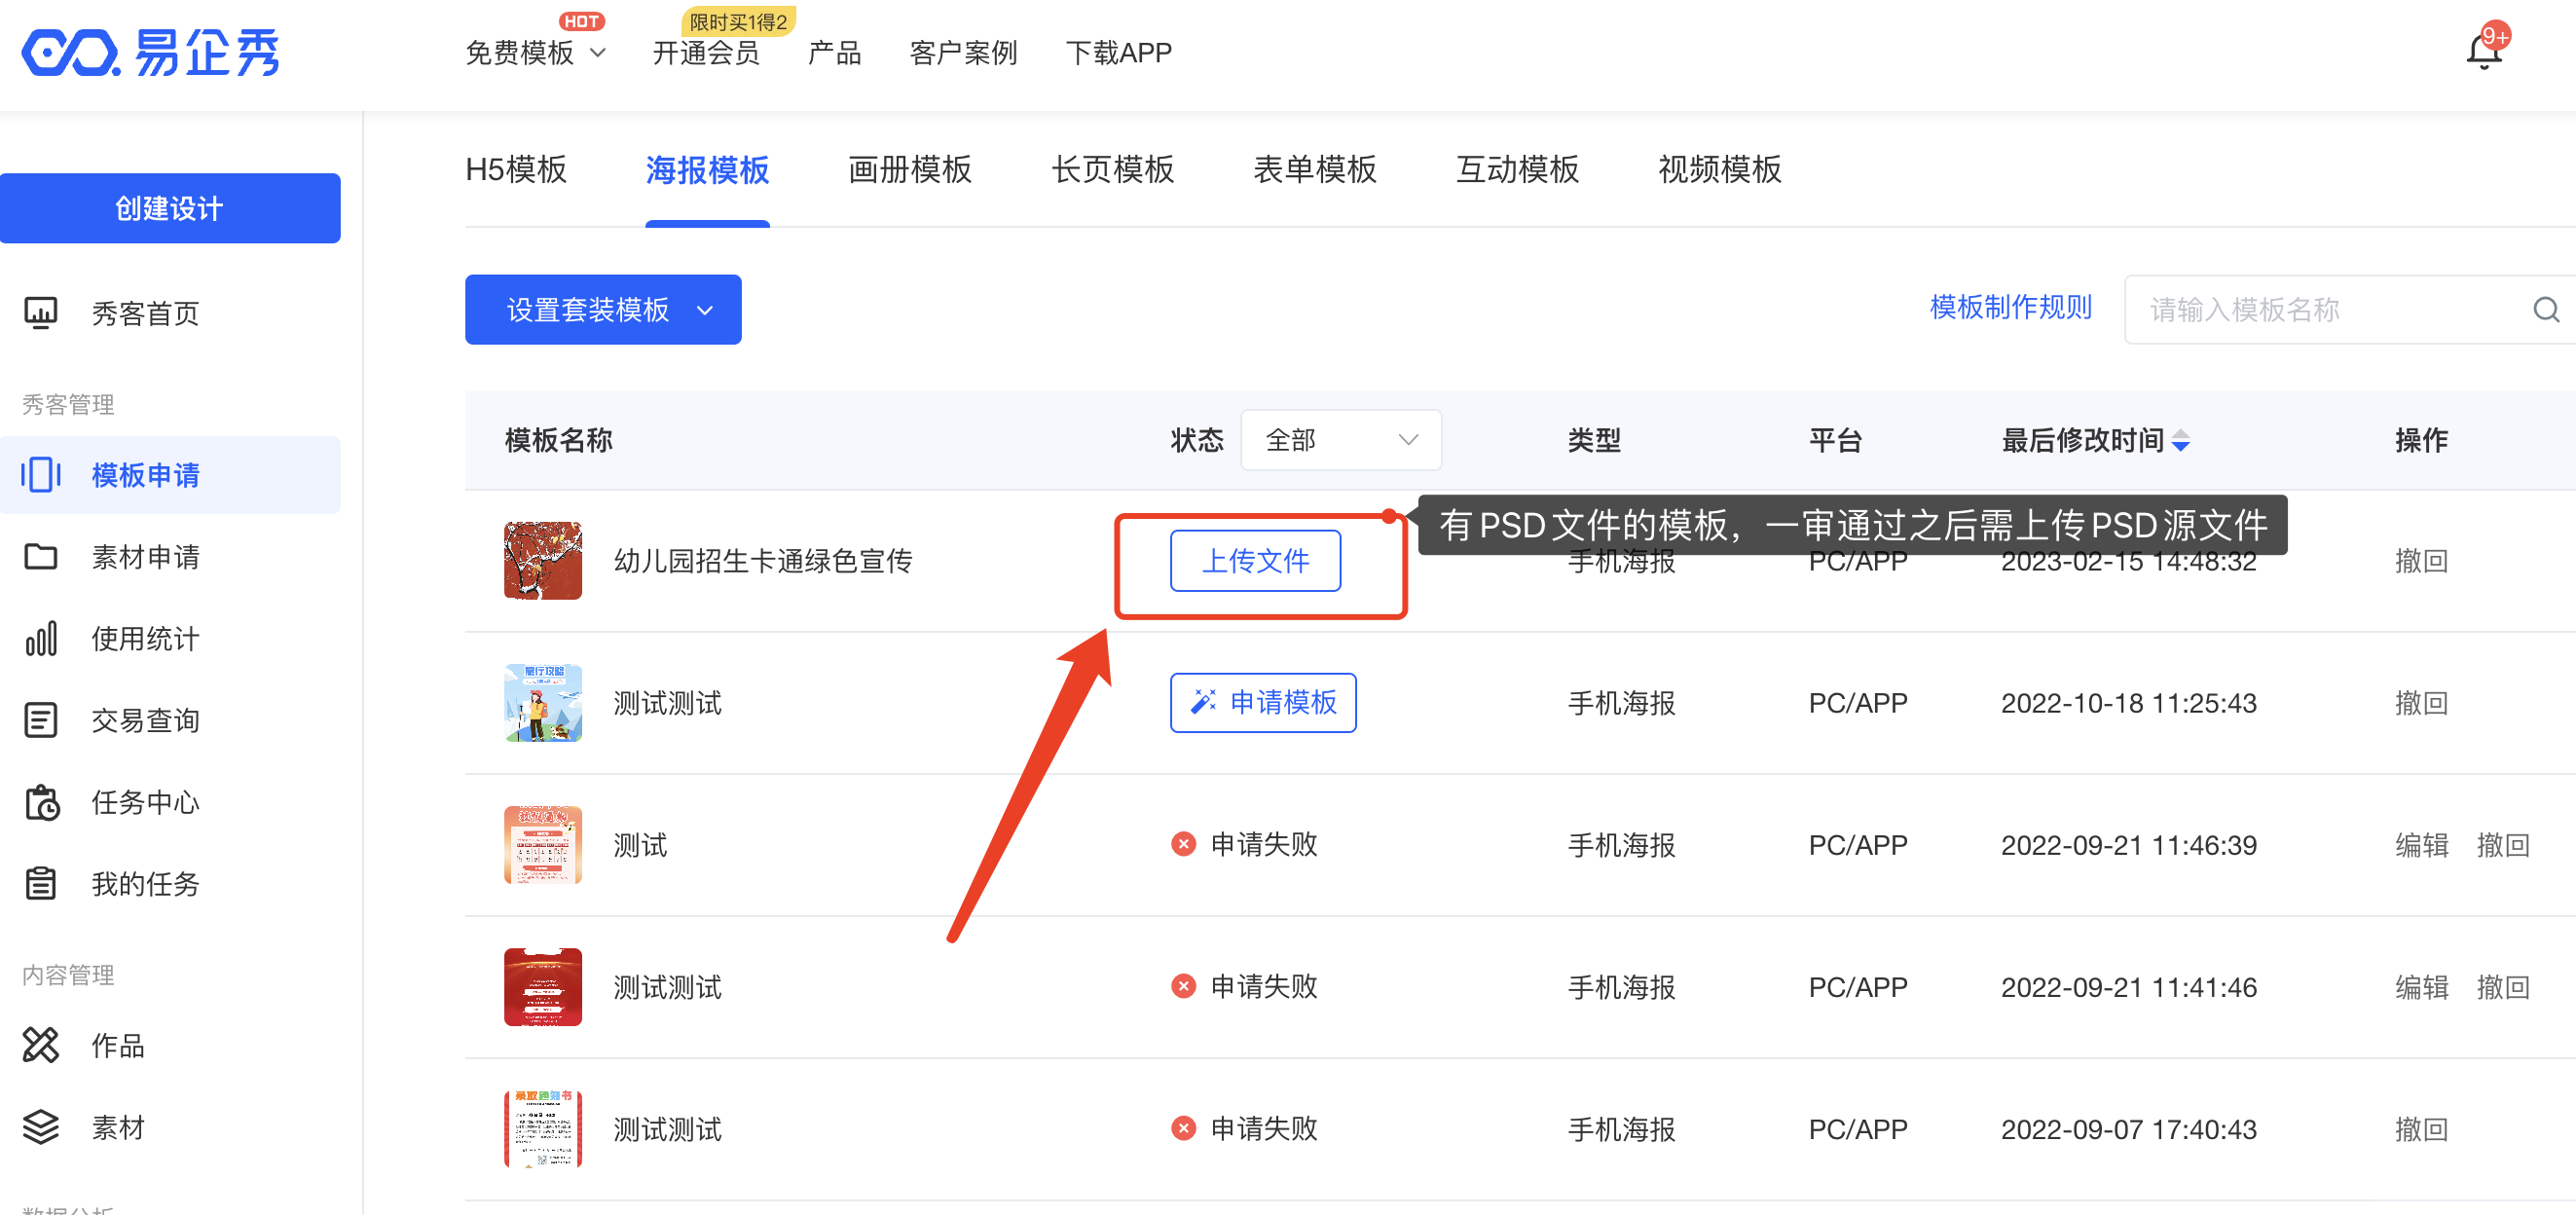Click the 素材申请 folder icon
Viewport: 2576px width, 1215px height.
click(41, 556)
